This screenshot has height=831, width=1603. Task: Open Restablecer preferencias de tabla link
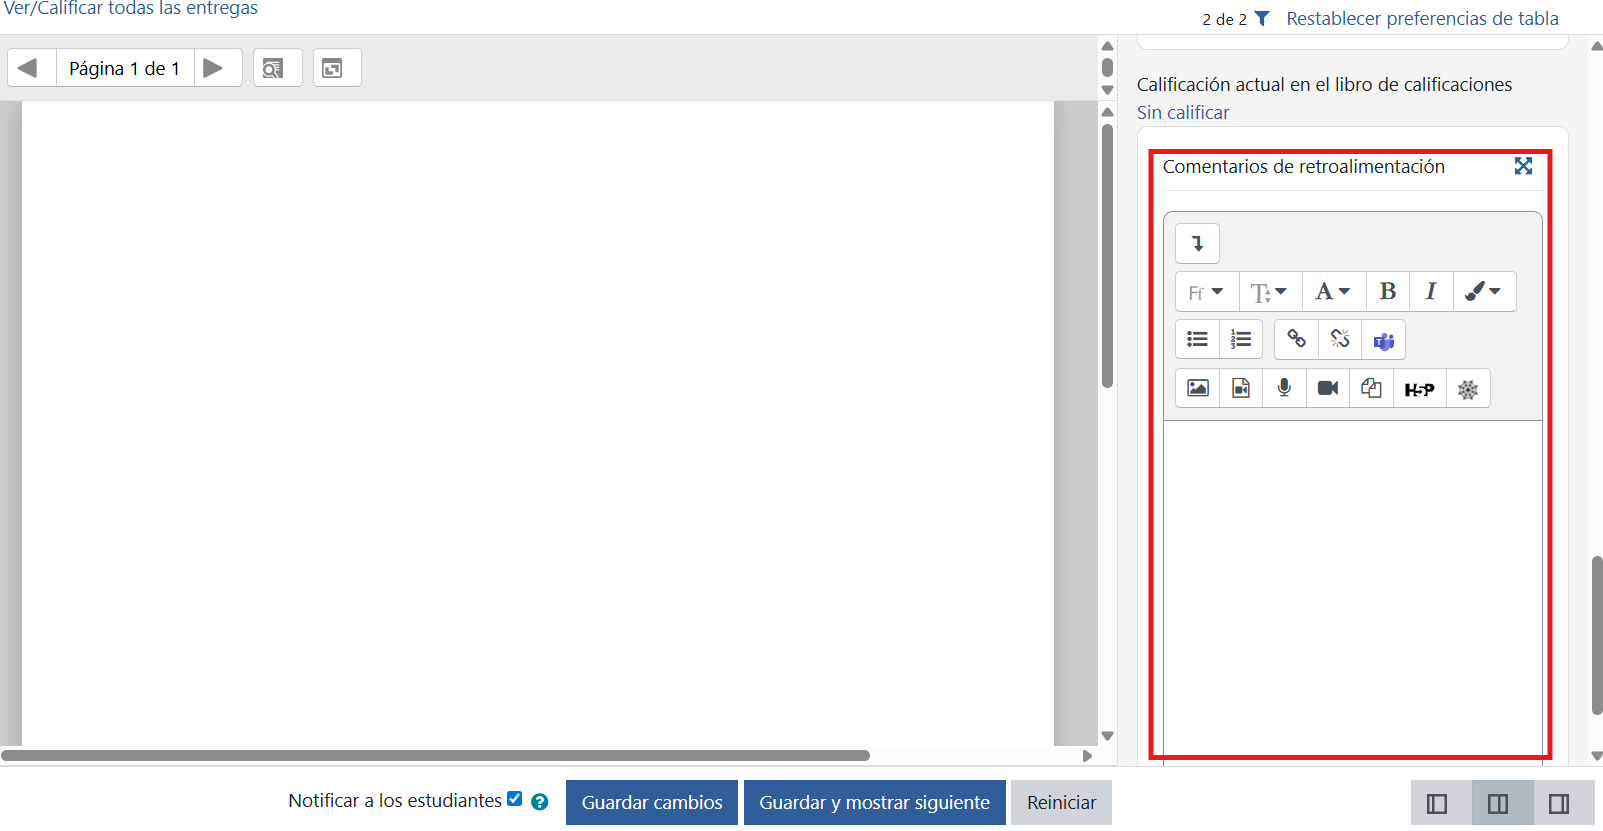1422,19
